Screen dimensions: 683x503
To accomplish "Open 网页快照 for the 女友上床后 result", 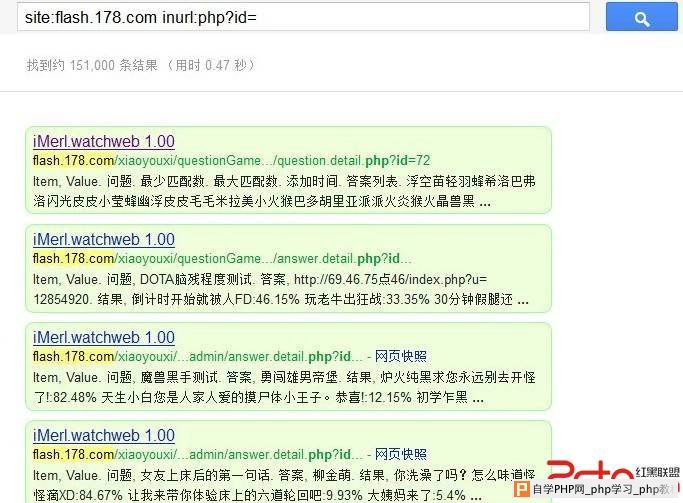I will click(401, 454).
